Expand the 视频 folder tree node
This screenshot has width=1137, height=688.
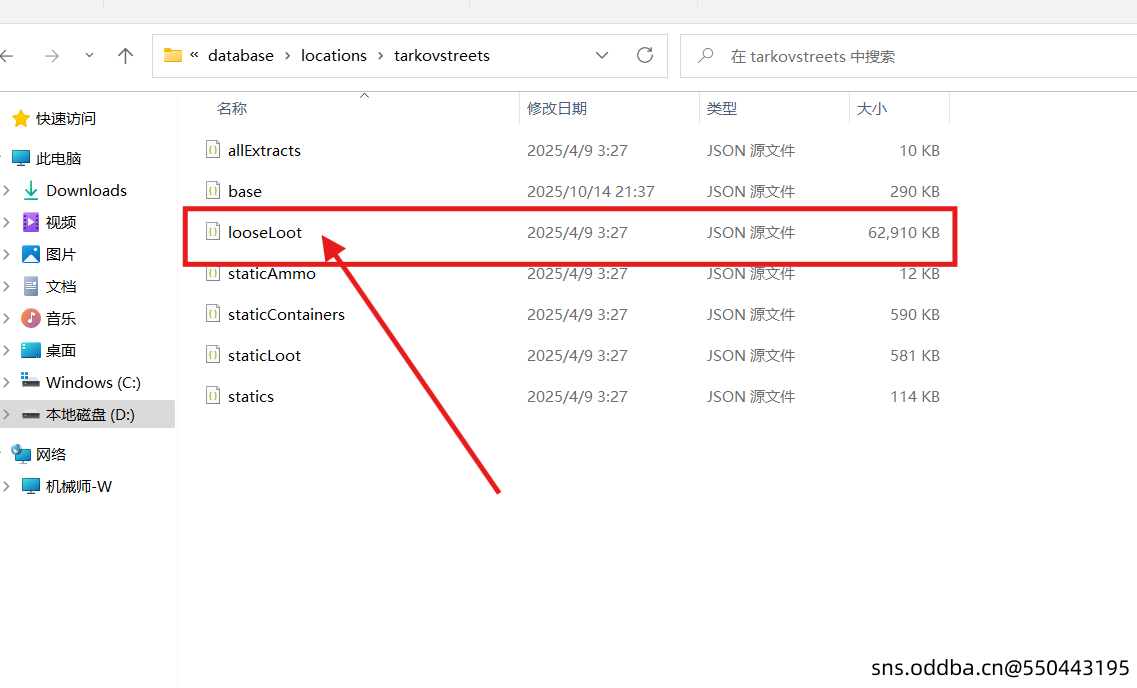tap(7, 222)
